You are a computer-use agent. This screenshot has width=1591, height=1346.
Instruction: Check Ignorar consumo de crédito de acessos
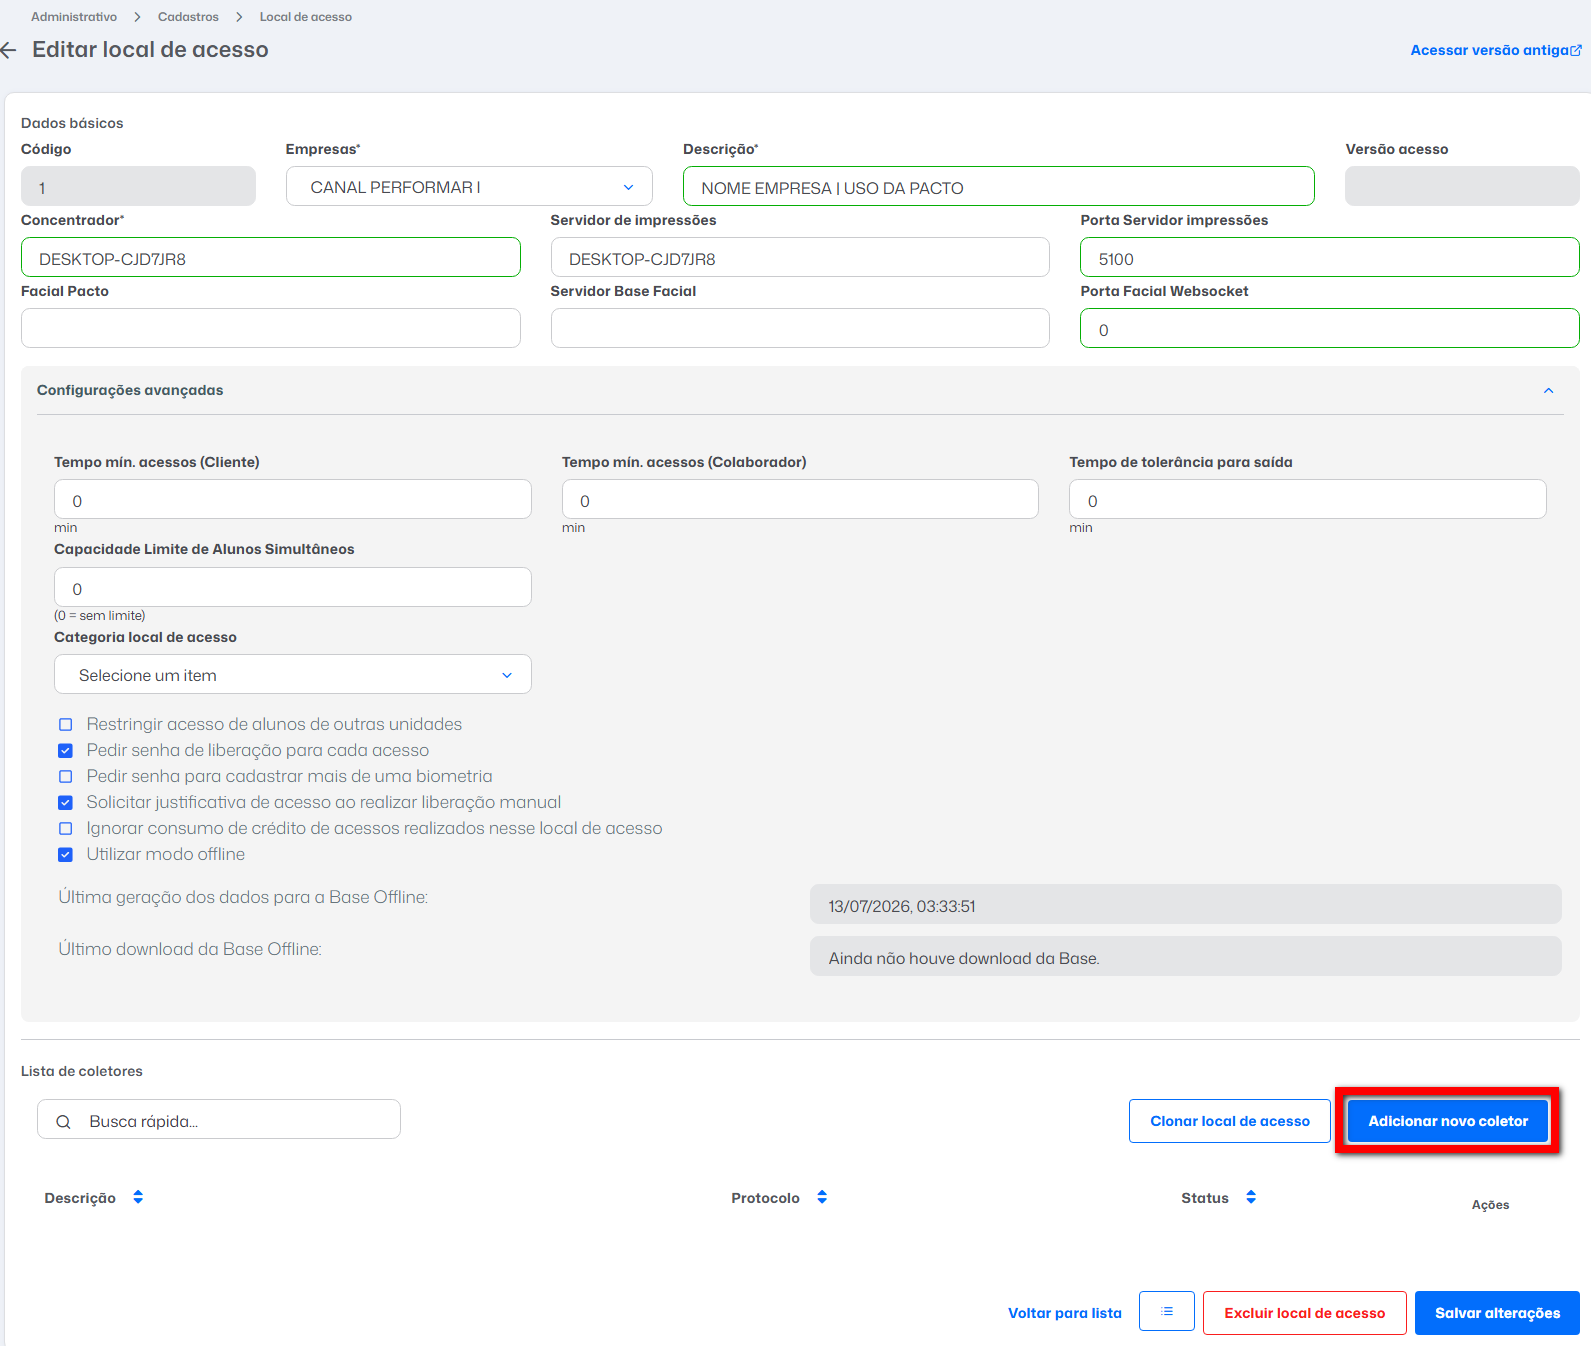click(x=66, y=828)
